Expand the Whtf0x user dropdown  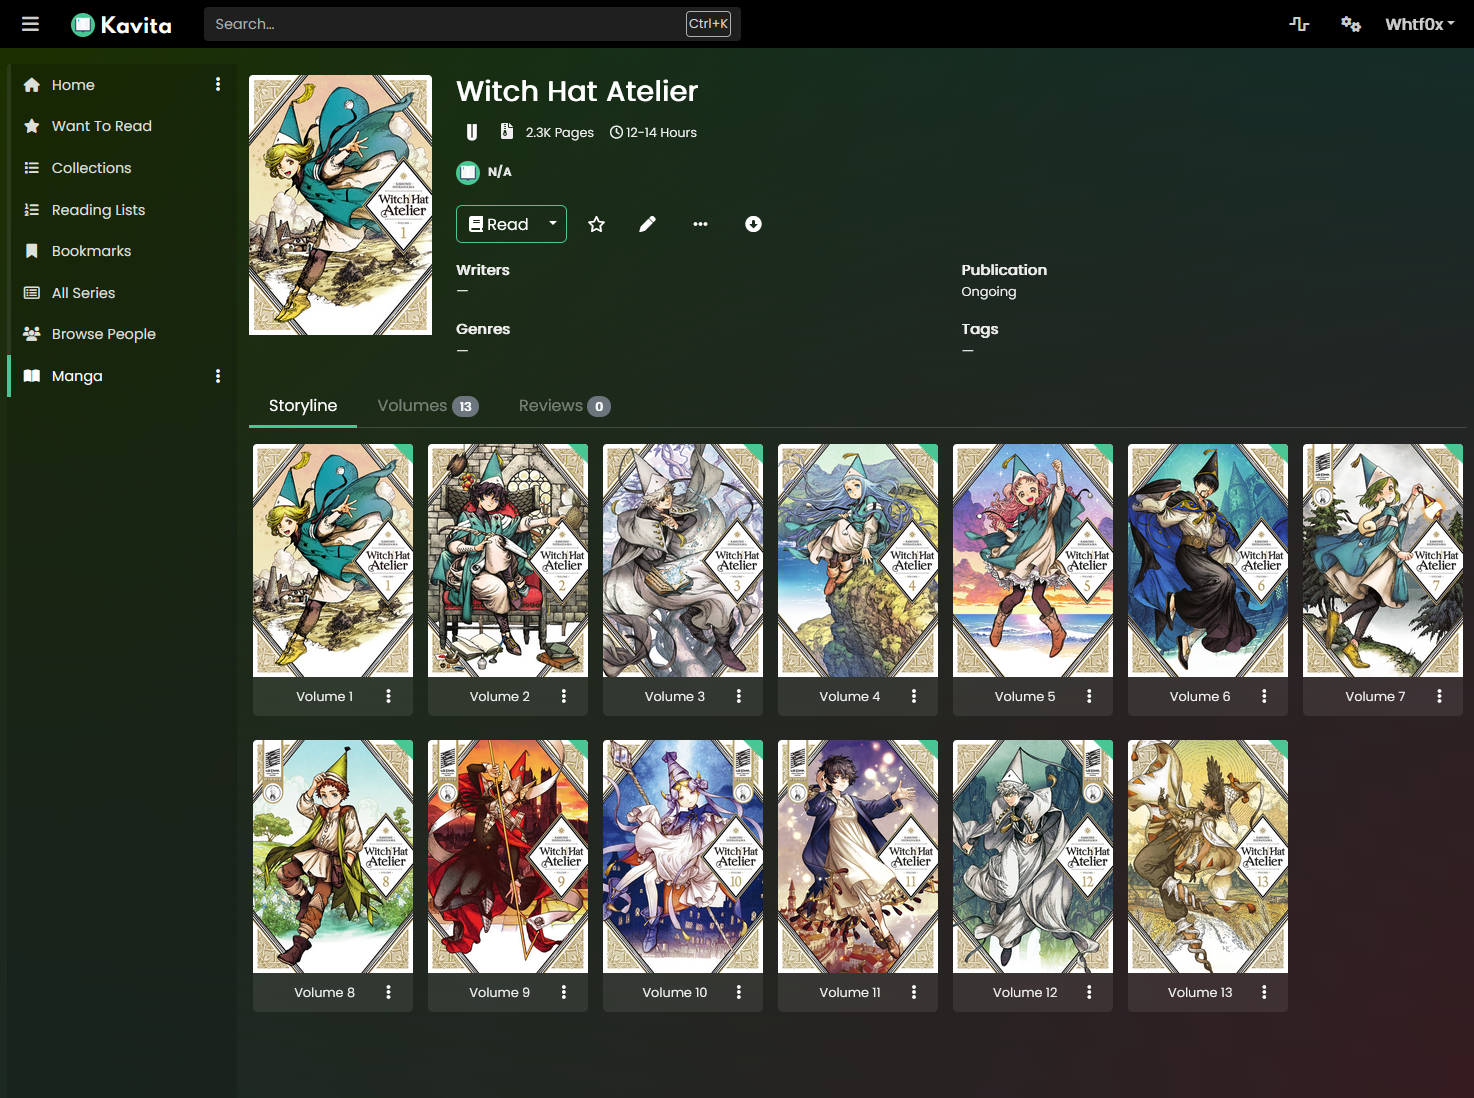[x=1419, y=24]
